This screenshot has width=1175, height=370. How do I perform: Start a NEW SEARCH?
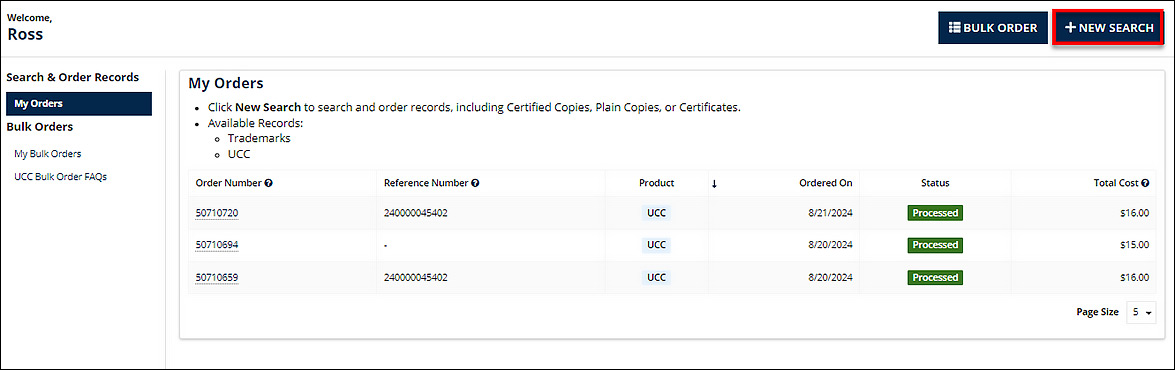[x=1109, y=28]
